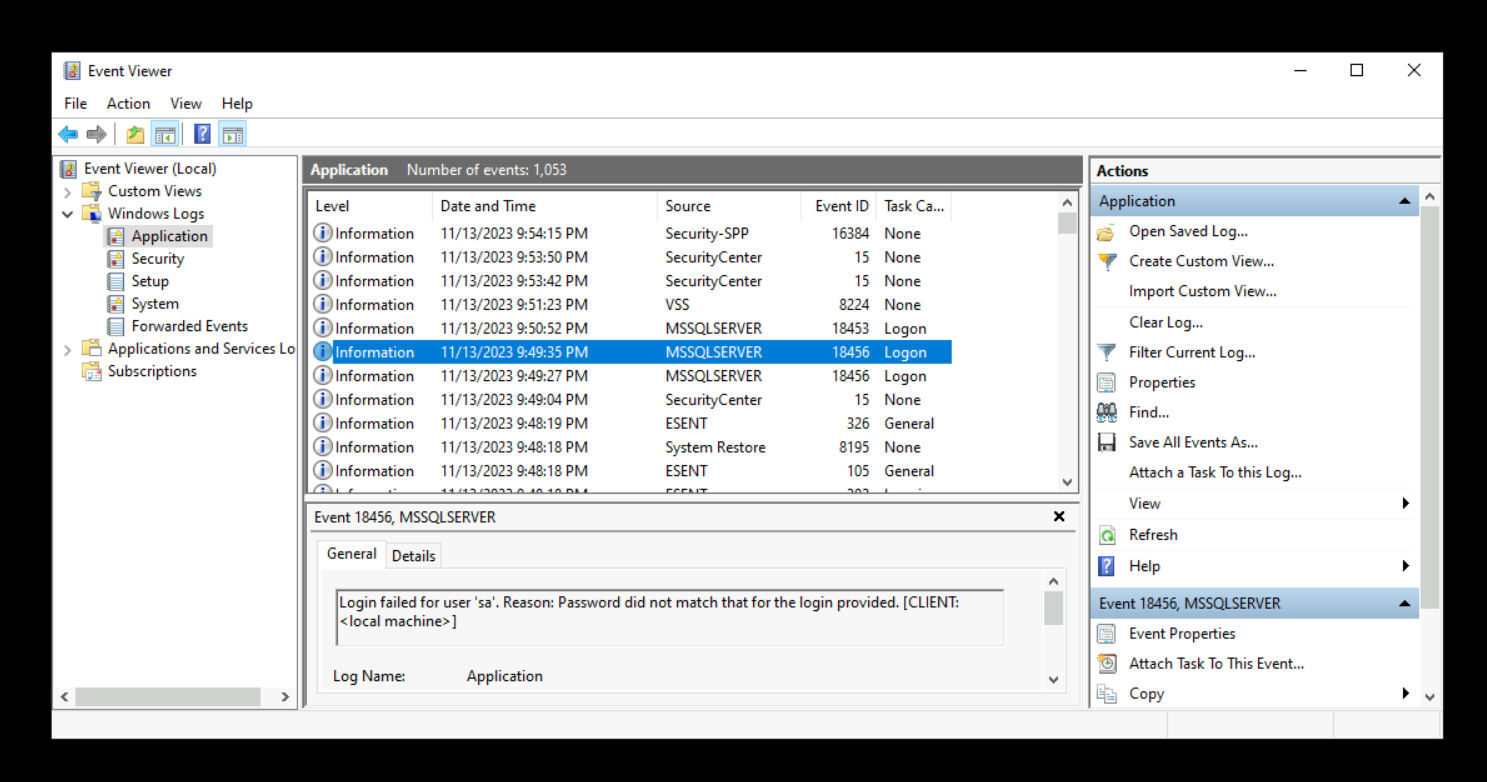
Task: Click the back arrow toolbar icon
Action: coord(68,134)
